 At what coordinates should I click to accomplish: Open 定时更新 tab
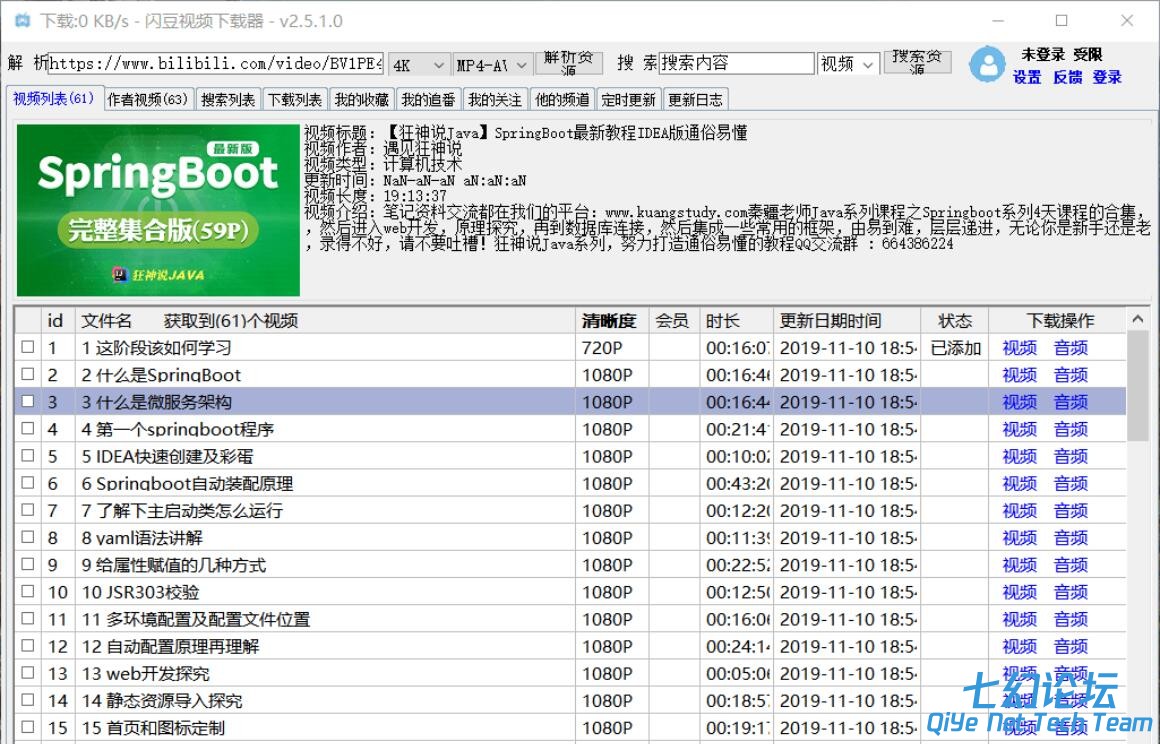[628, 99]
